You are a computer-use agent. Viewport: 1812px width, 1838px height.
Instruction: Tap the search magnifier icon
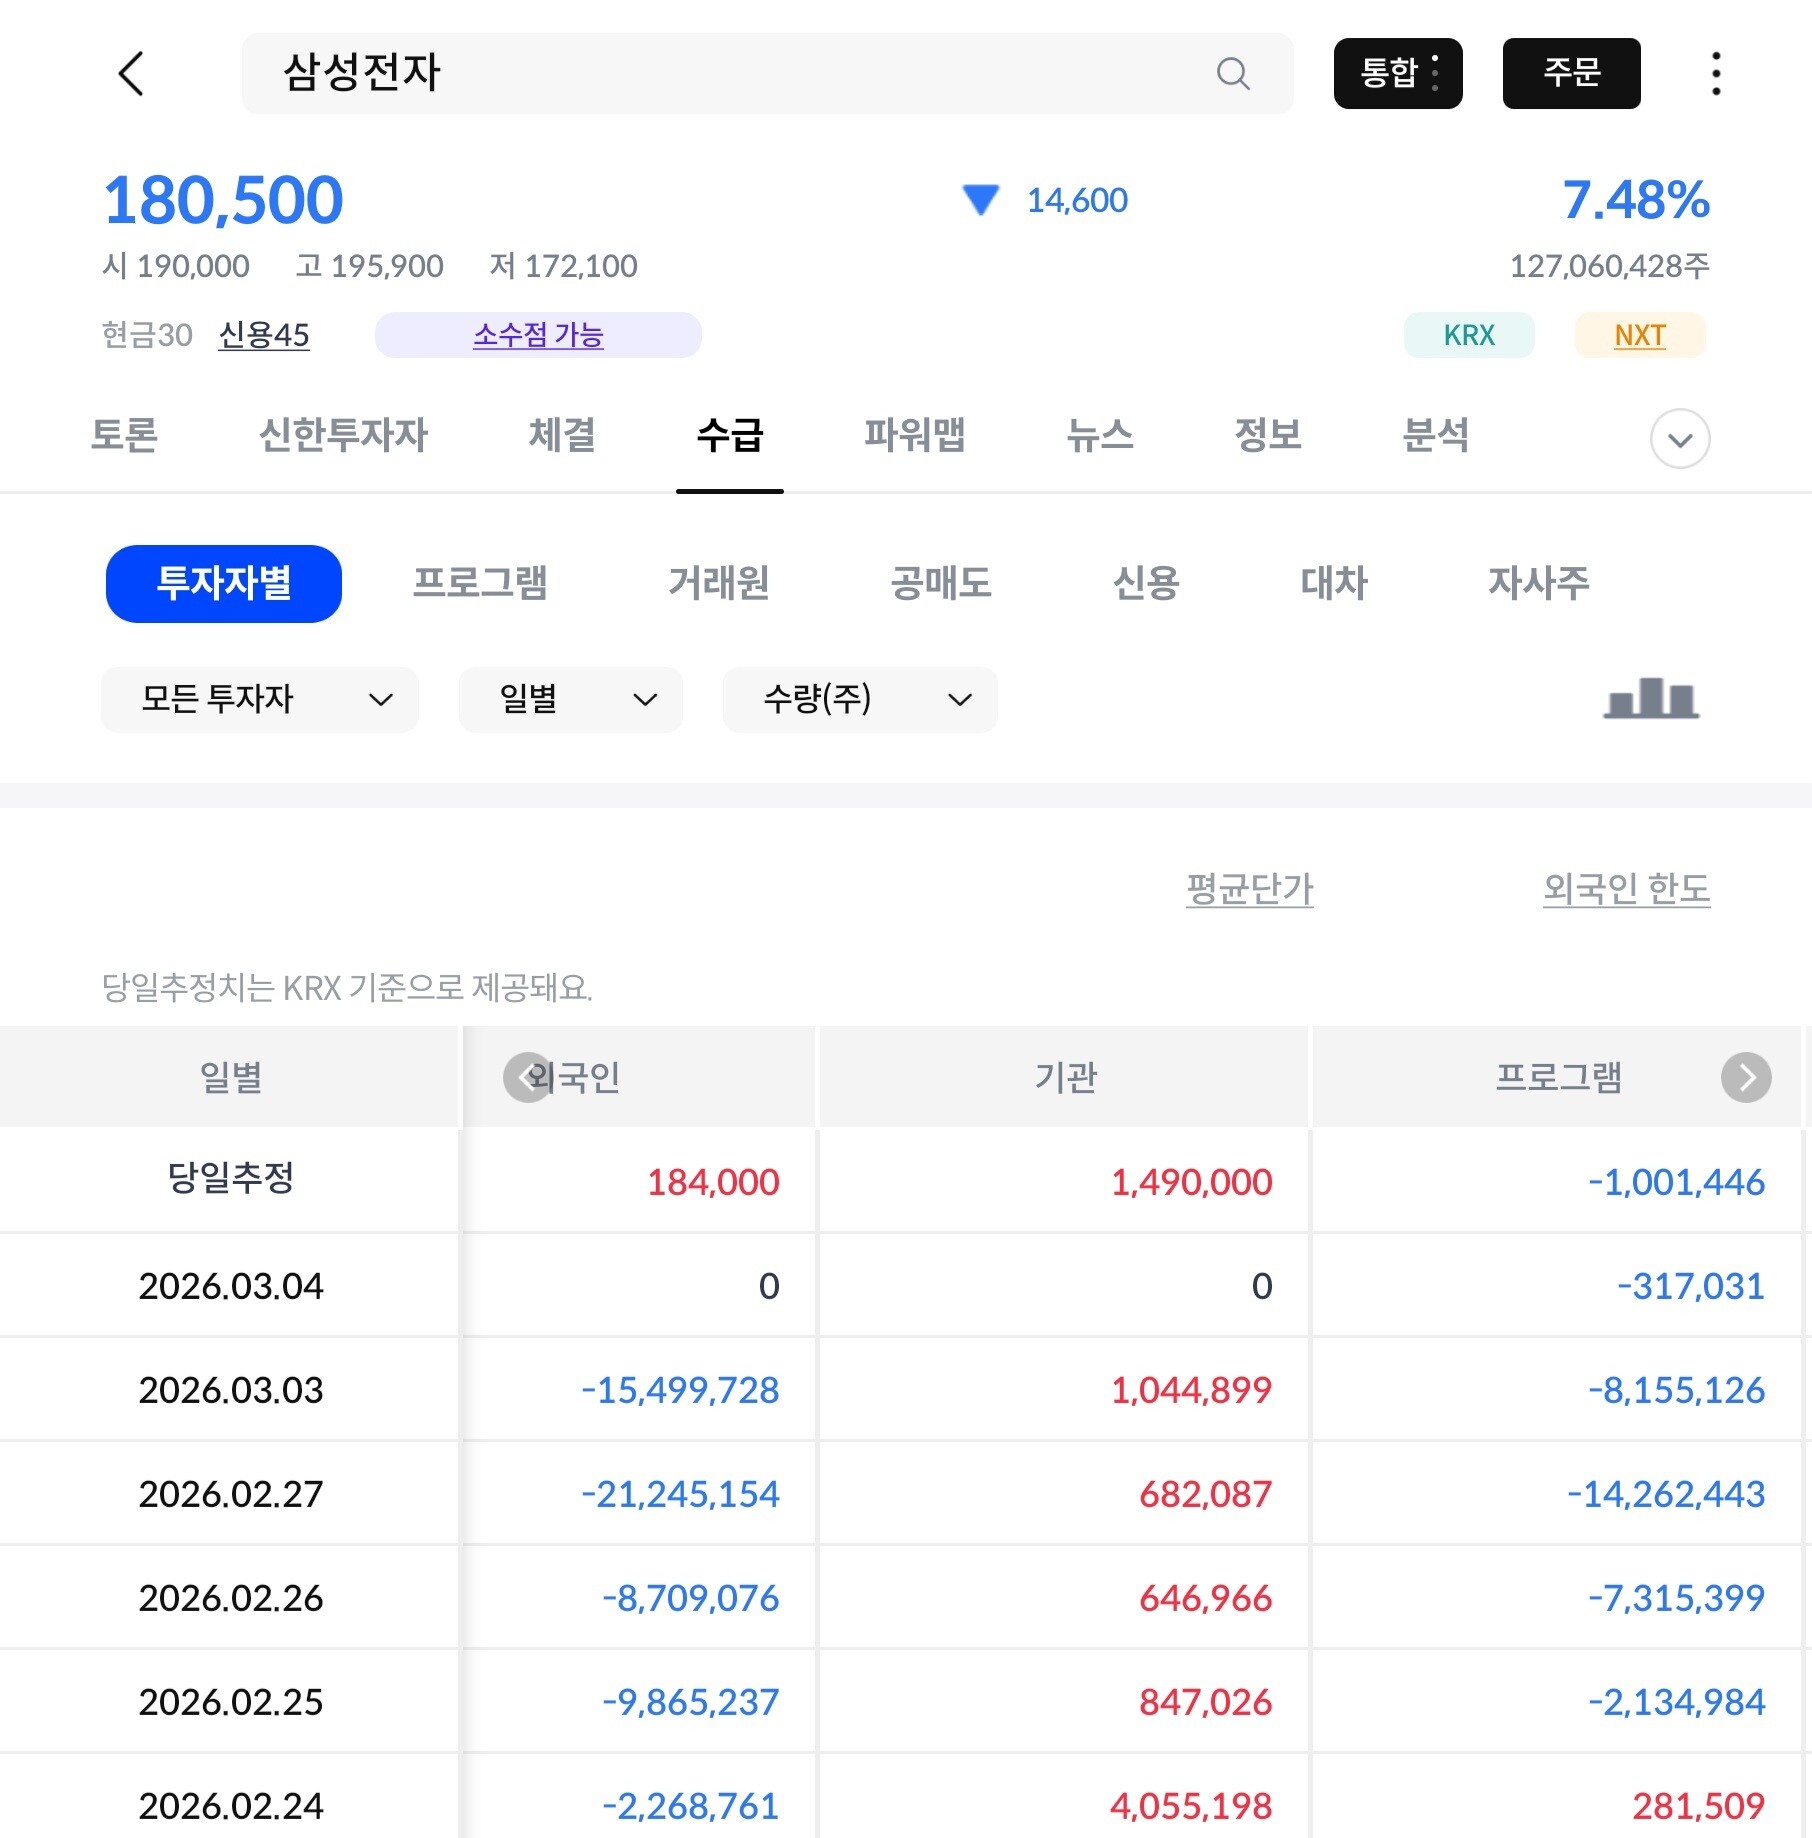click(1232, 74)
